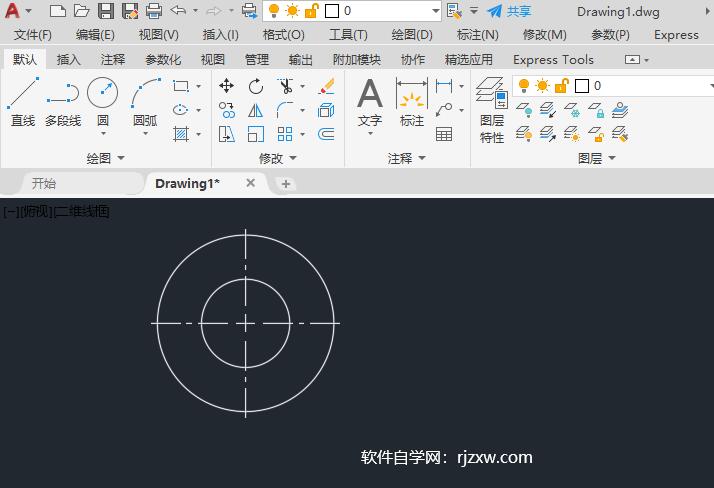Image resolution: width=714 pixels, height=488 pixels.
Task: Click color swatch in quick access layer box
Action: pyautogui.click(x=332, y=11)
